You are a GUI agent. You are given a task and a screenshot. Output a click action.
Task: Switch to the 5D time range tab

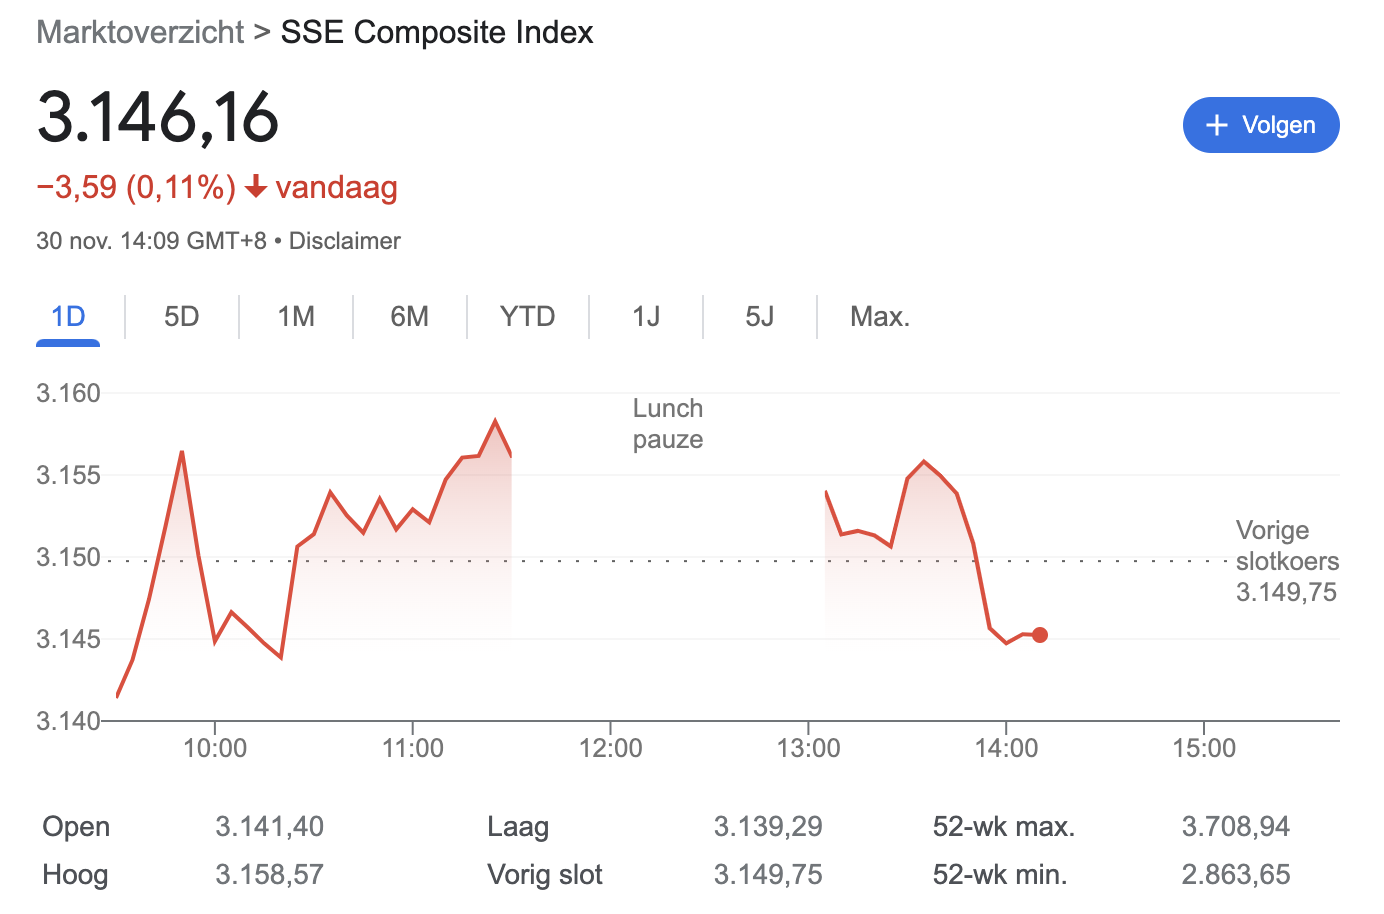(181, 317)
